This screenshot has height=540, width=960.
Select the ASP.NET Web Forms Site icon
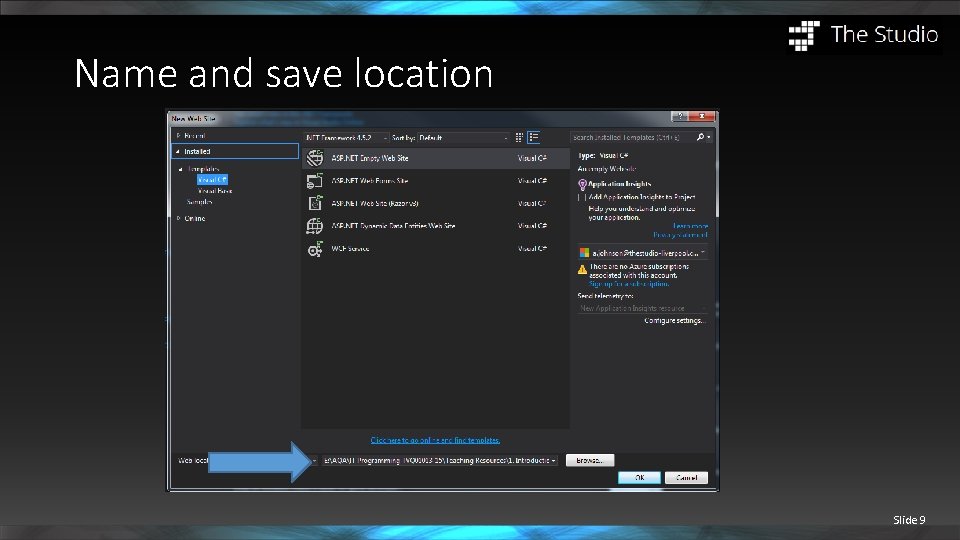[315, 181]
